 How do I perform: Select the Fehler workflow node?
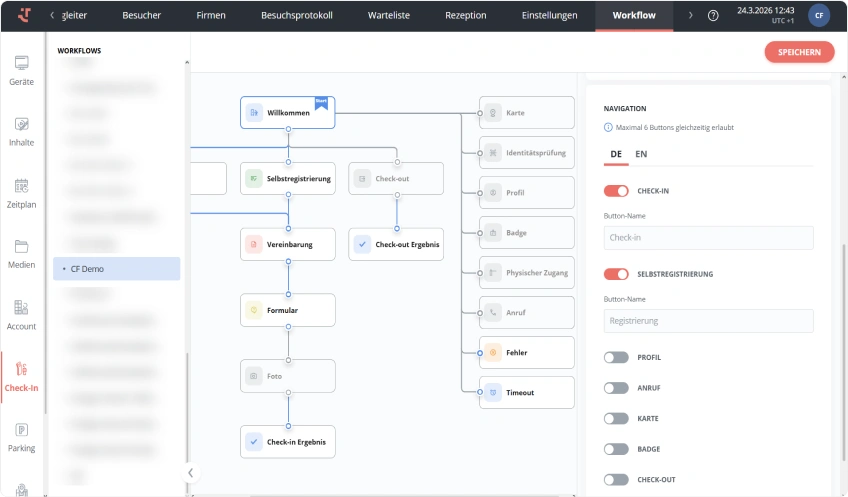pos(527,353)
